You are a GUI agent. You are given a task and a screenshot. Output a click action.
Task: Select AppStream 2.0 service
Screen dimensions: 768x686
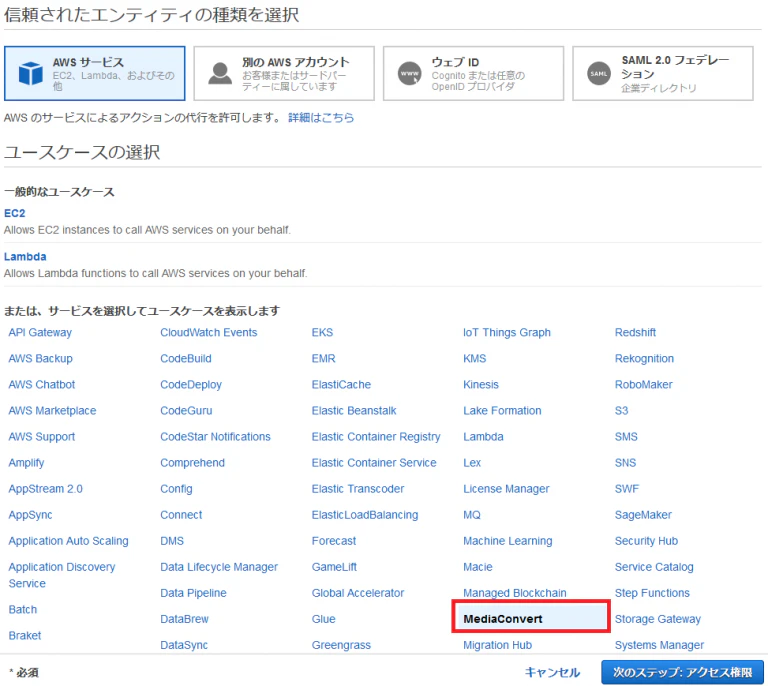coord(46,489)
